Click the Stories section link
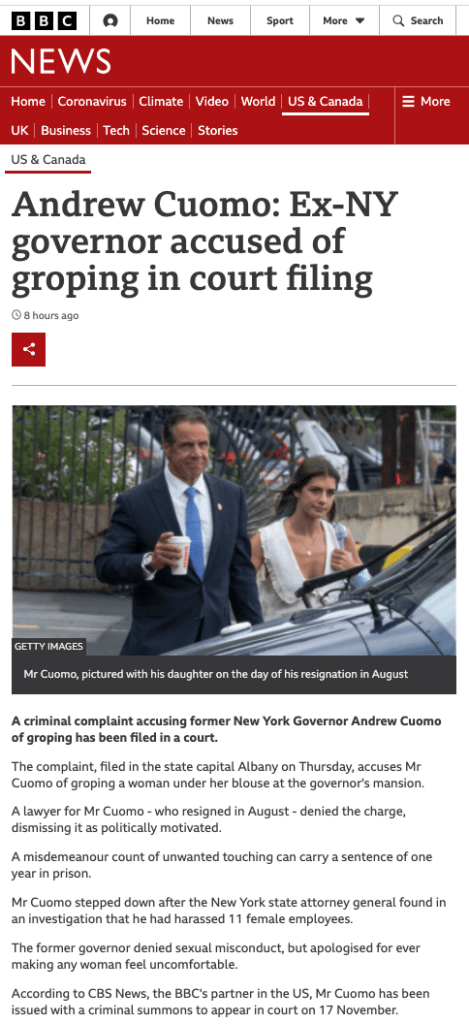Image resolution: width=469 pixels, height=1024 pixels. [x=218, y=131]
